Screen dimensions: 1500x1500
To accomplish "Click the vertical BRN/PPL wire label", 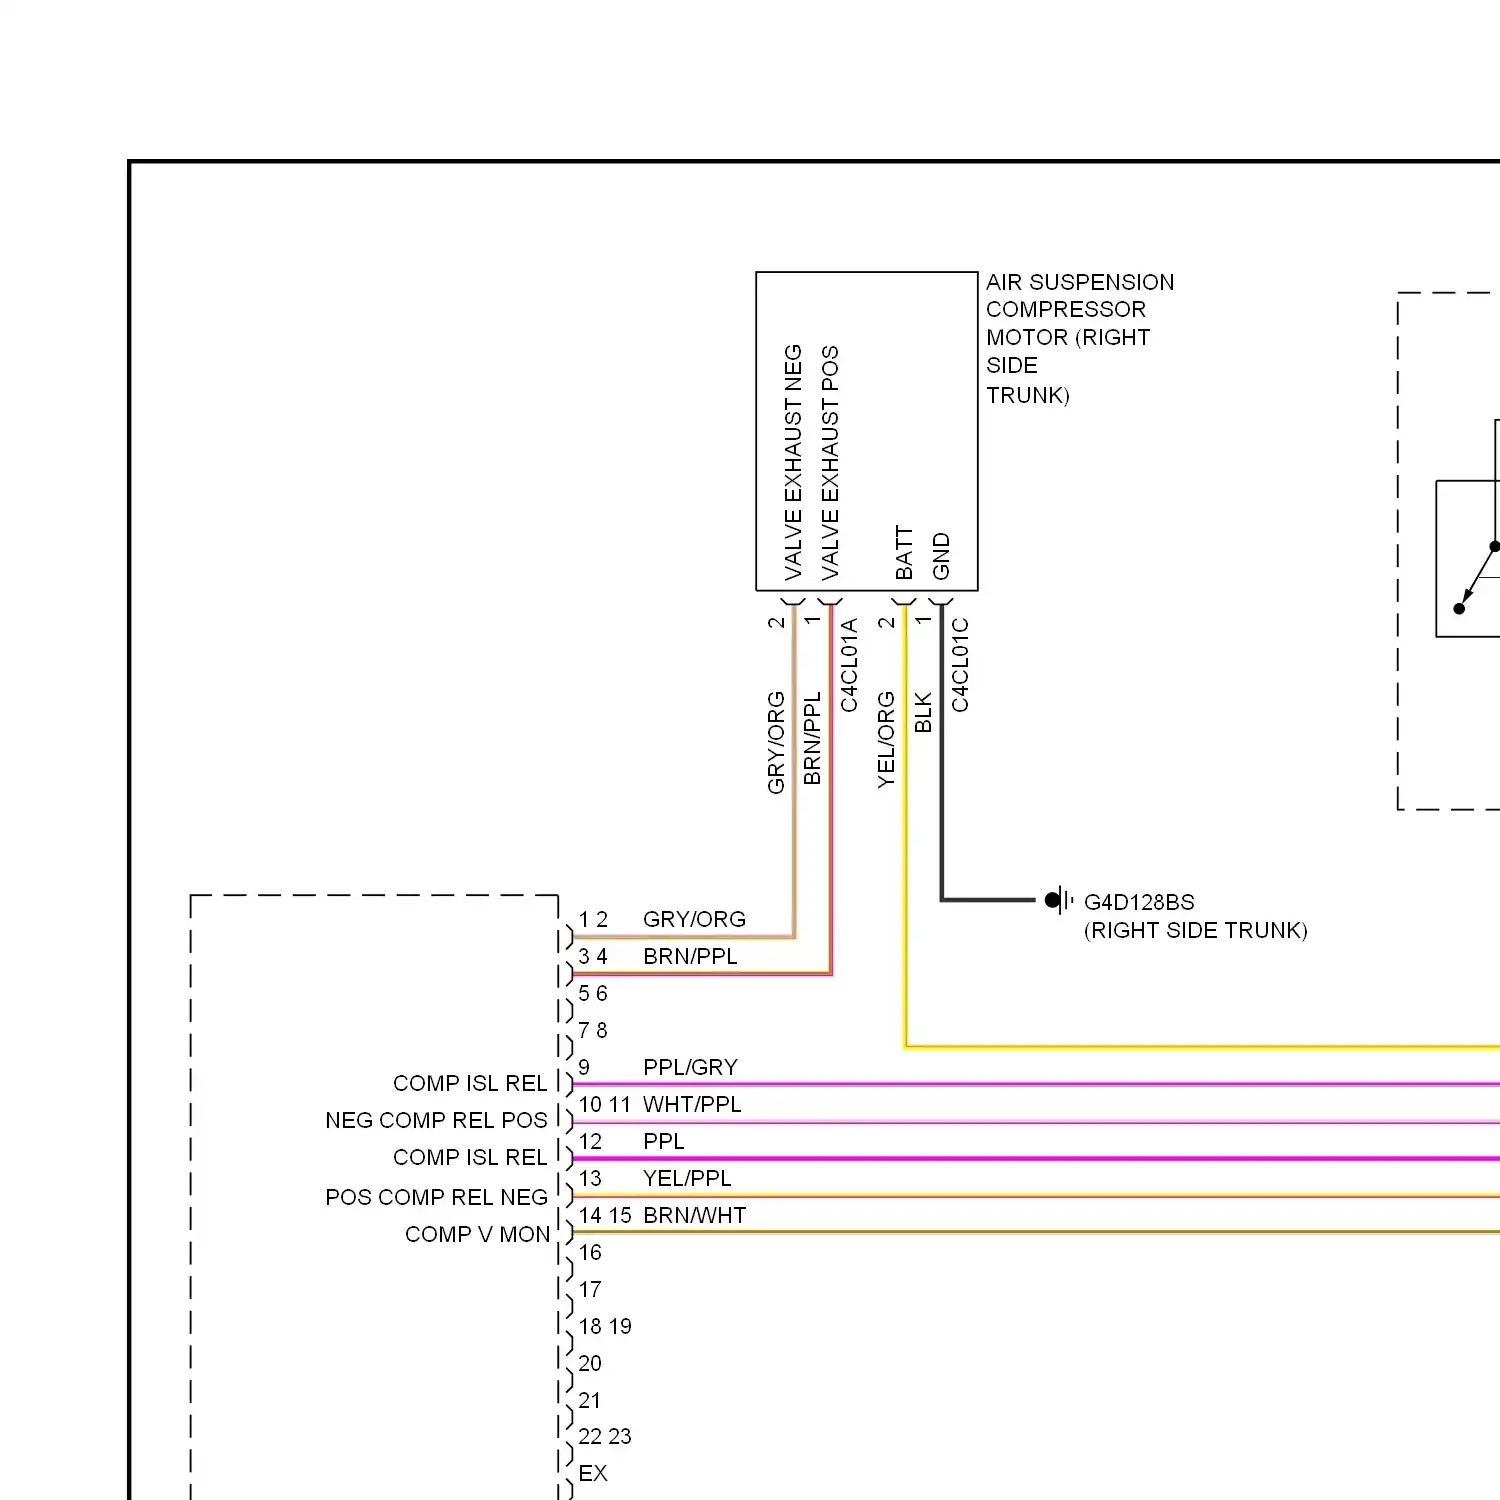I will coord(812,738).
